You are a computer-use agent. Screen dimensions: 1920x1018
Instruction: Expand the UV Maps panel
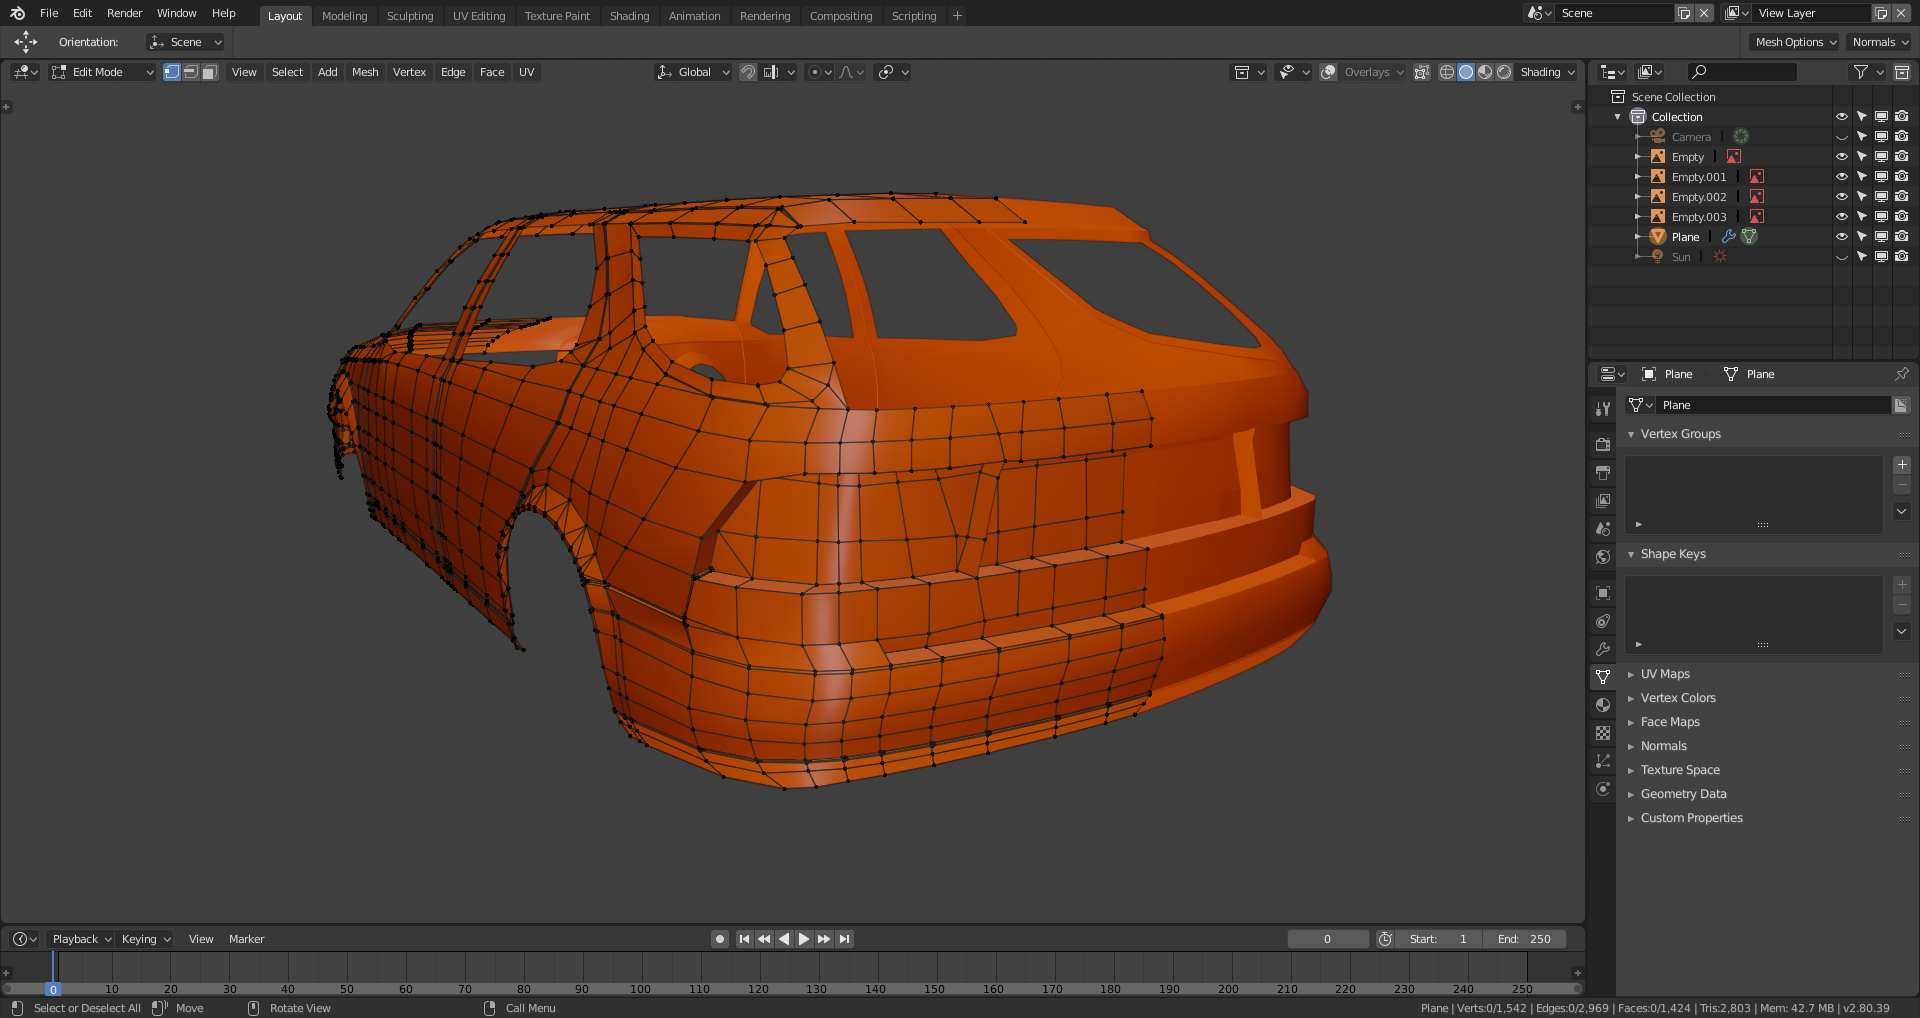click(x=1665, y=674)
